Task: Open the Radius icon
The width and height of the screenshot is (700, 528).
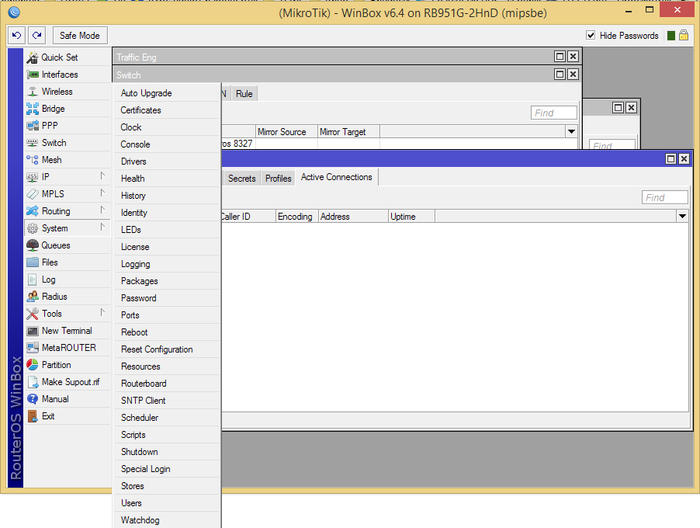Action: click(32, 296)
